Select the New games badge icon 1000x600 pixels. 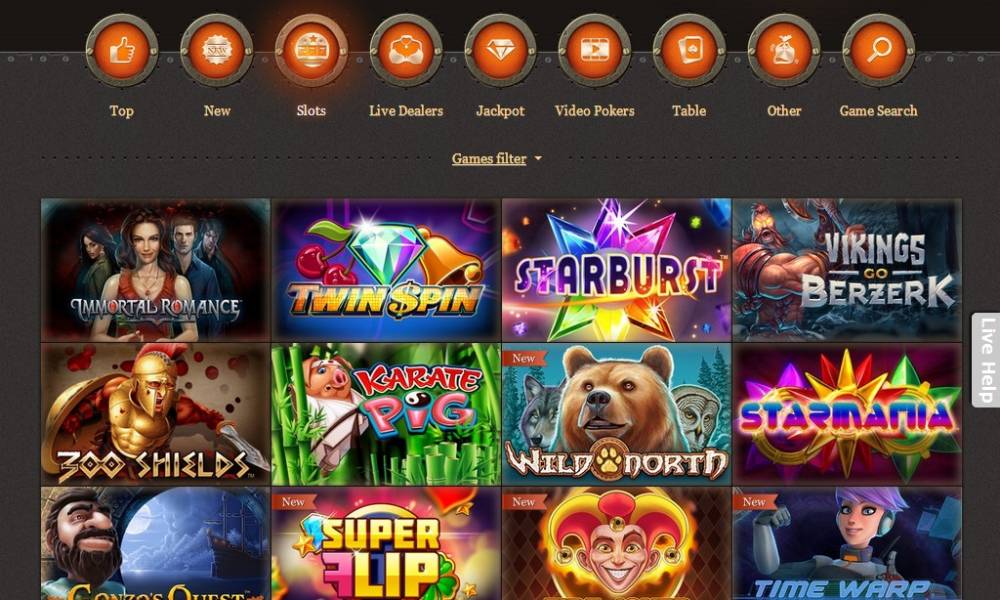(x=217, y=50)
